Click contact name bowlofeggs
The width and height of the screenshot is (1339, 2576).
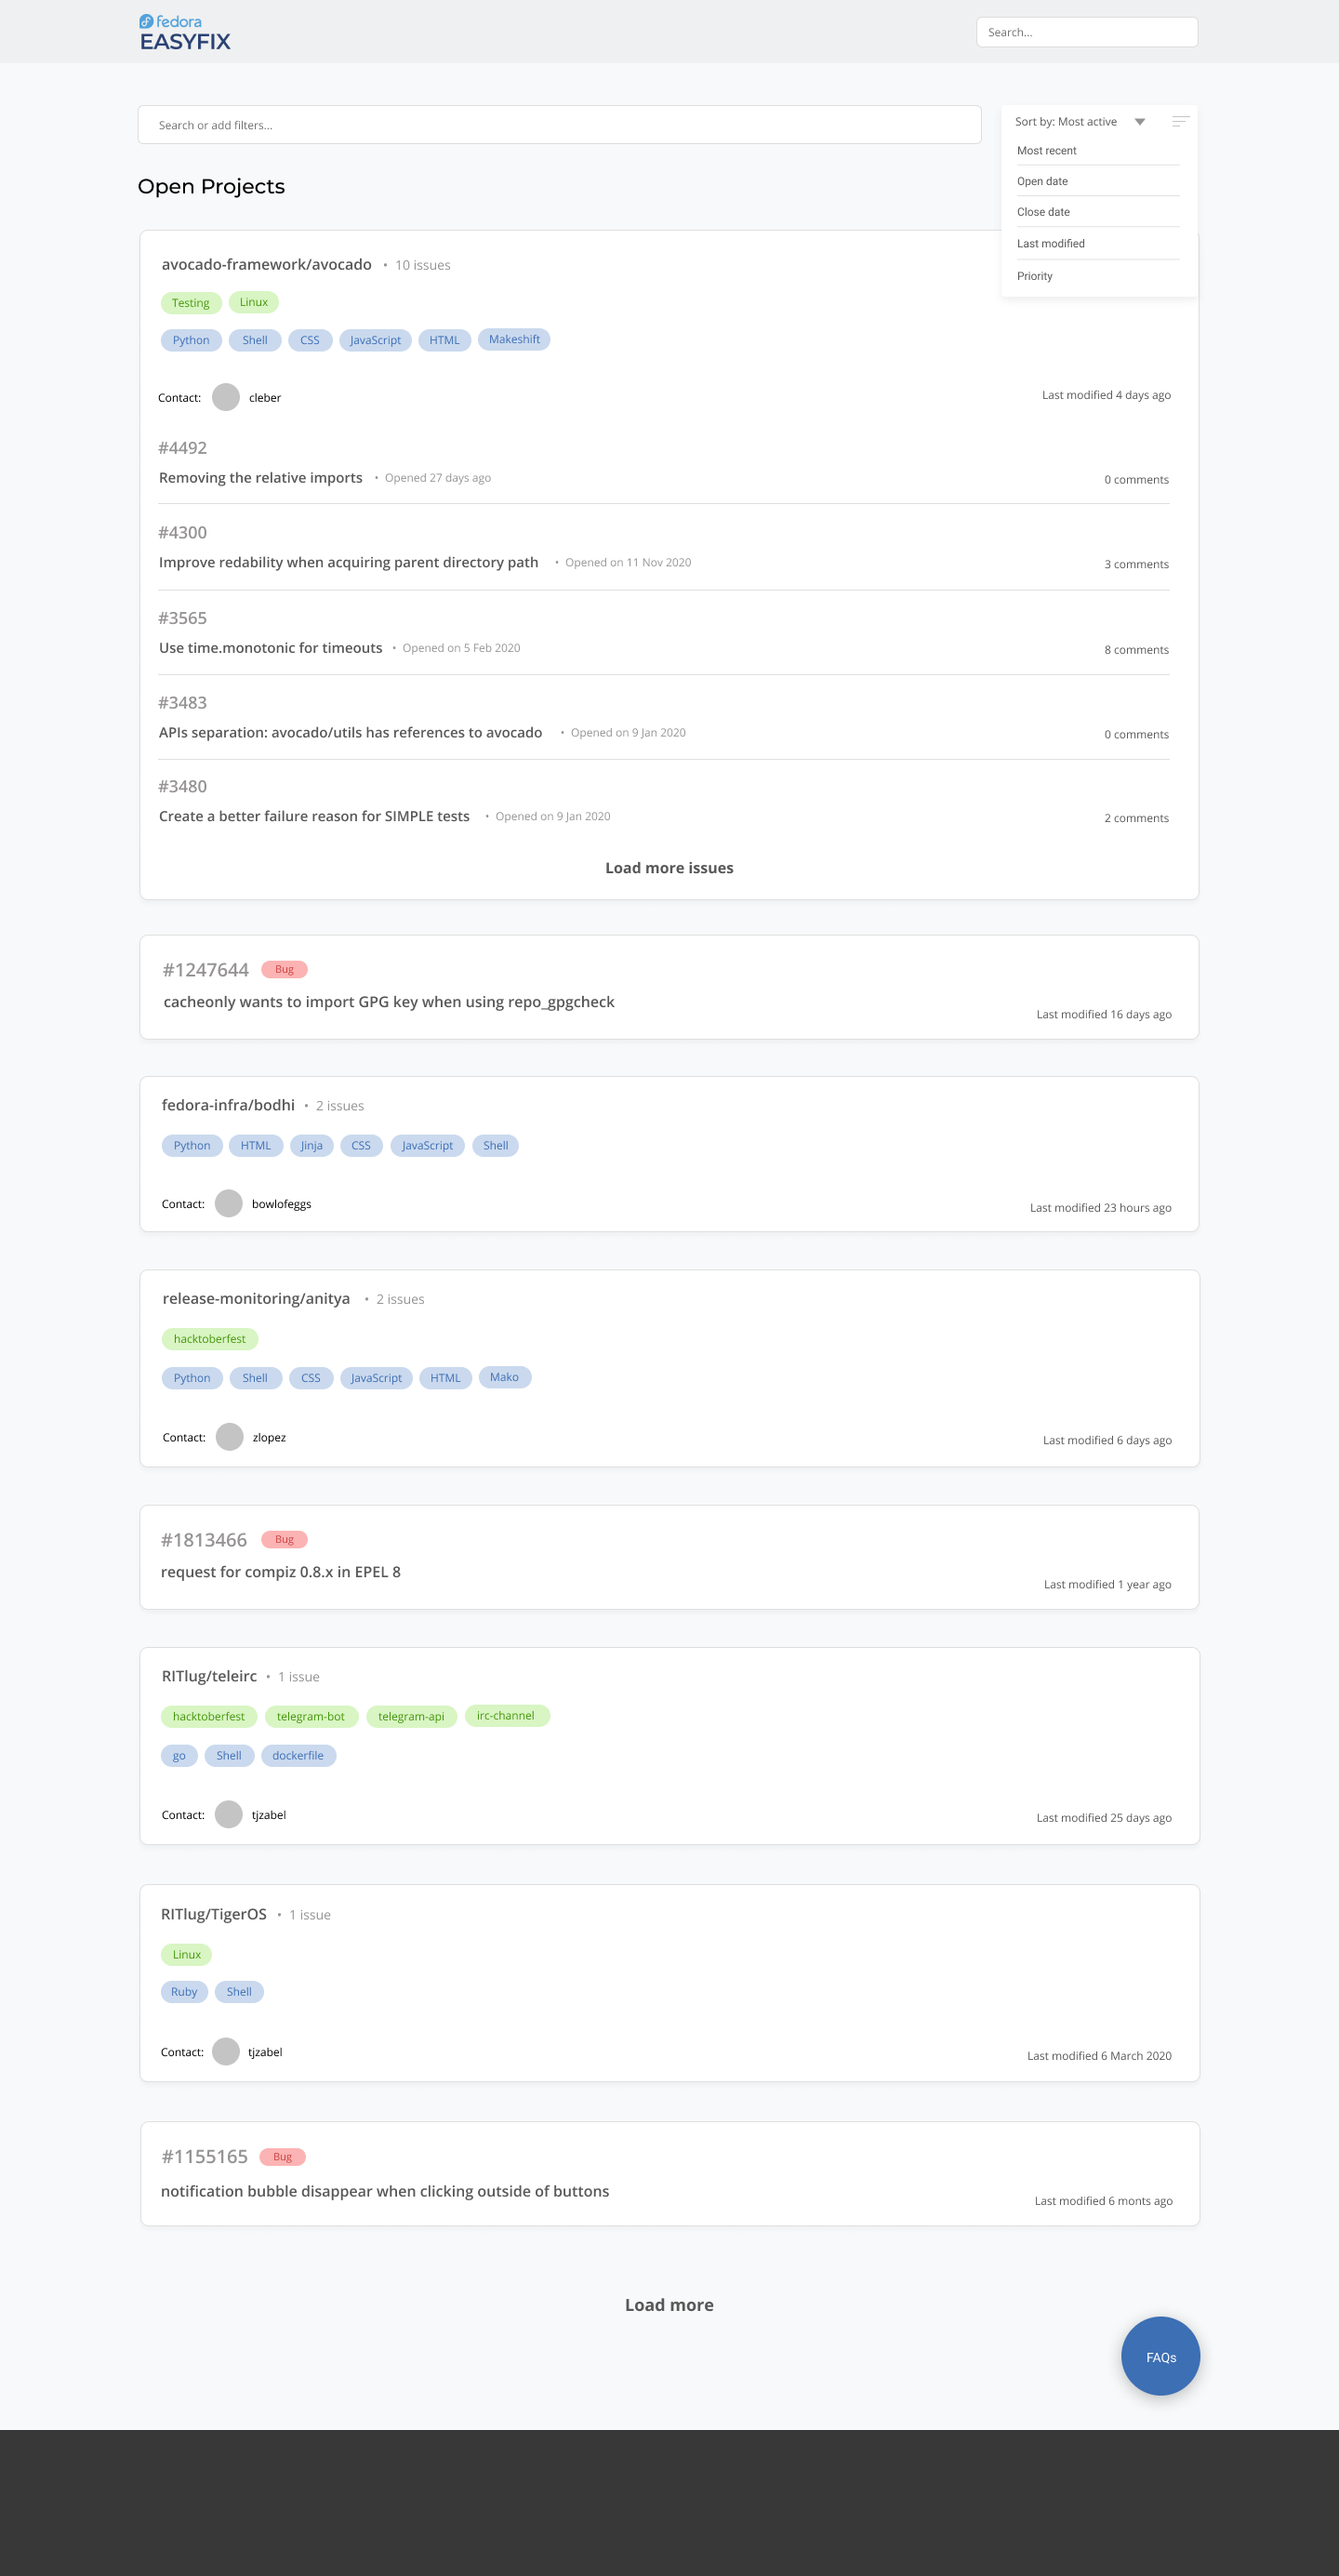281,1204
